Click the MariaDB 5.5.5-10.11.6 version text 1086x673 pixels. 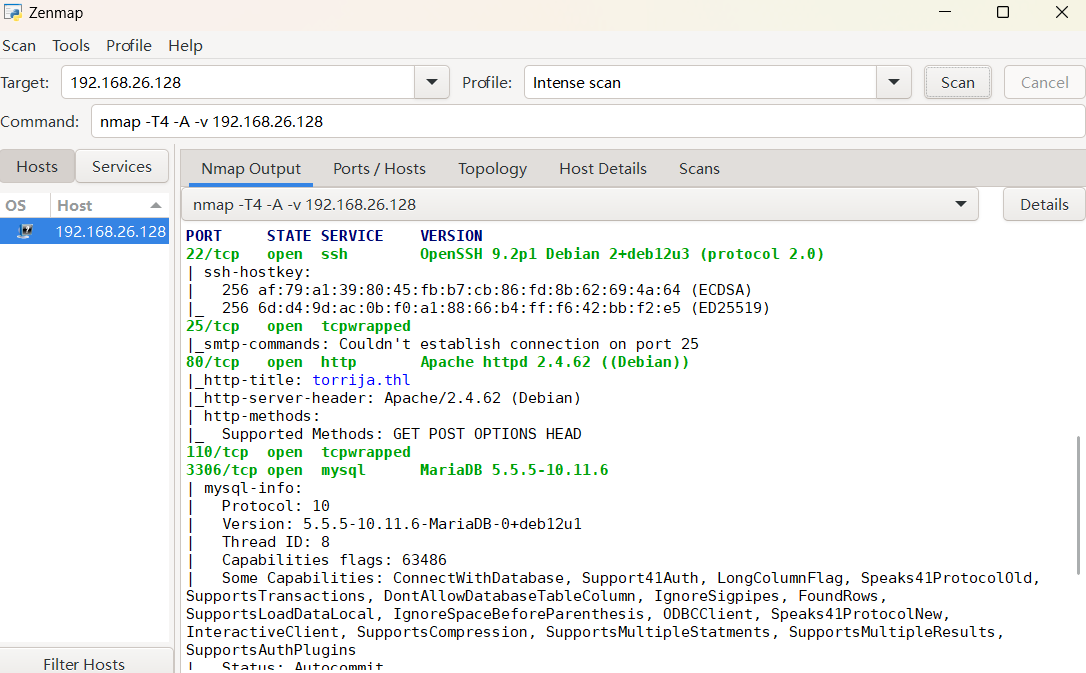pos(514,470)
